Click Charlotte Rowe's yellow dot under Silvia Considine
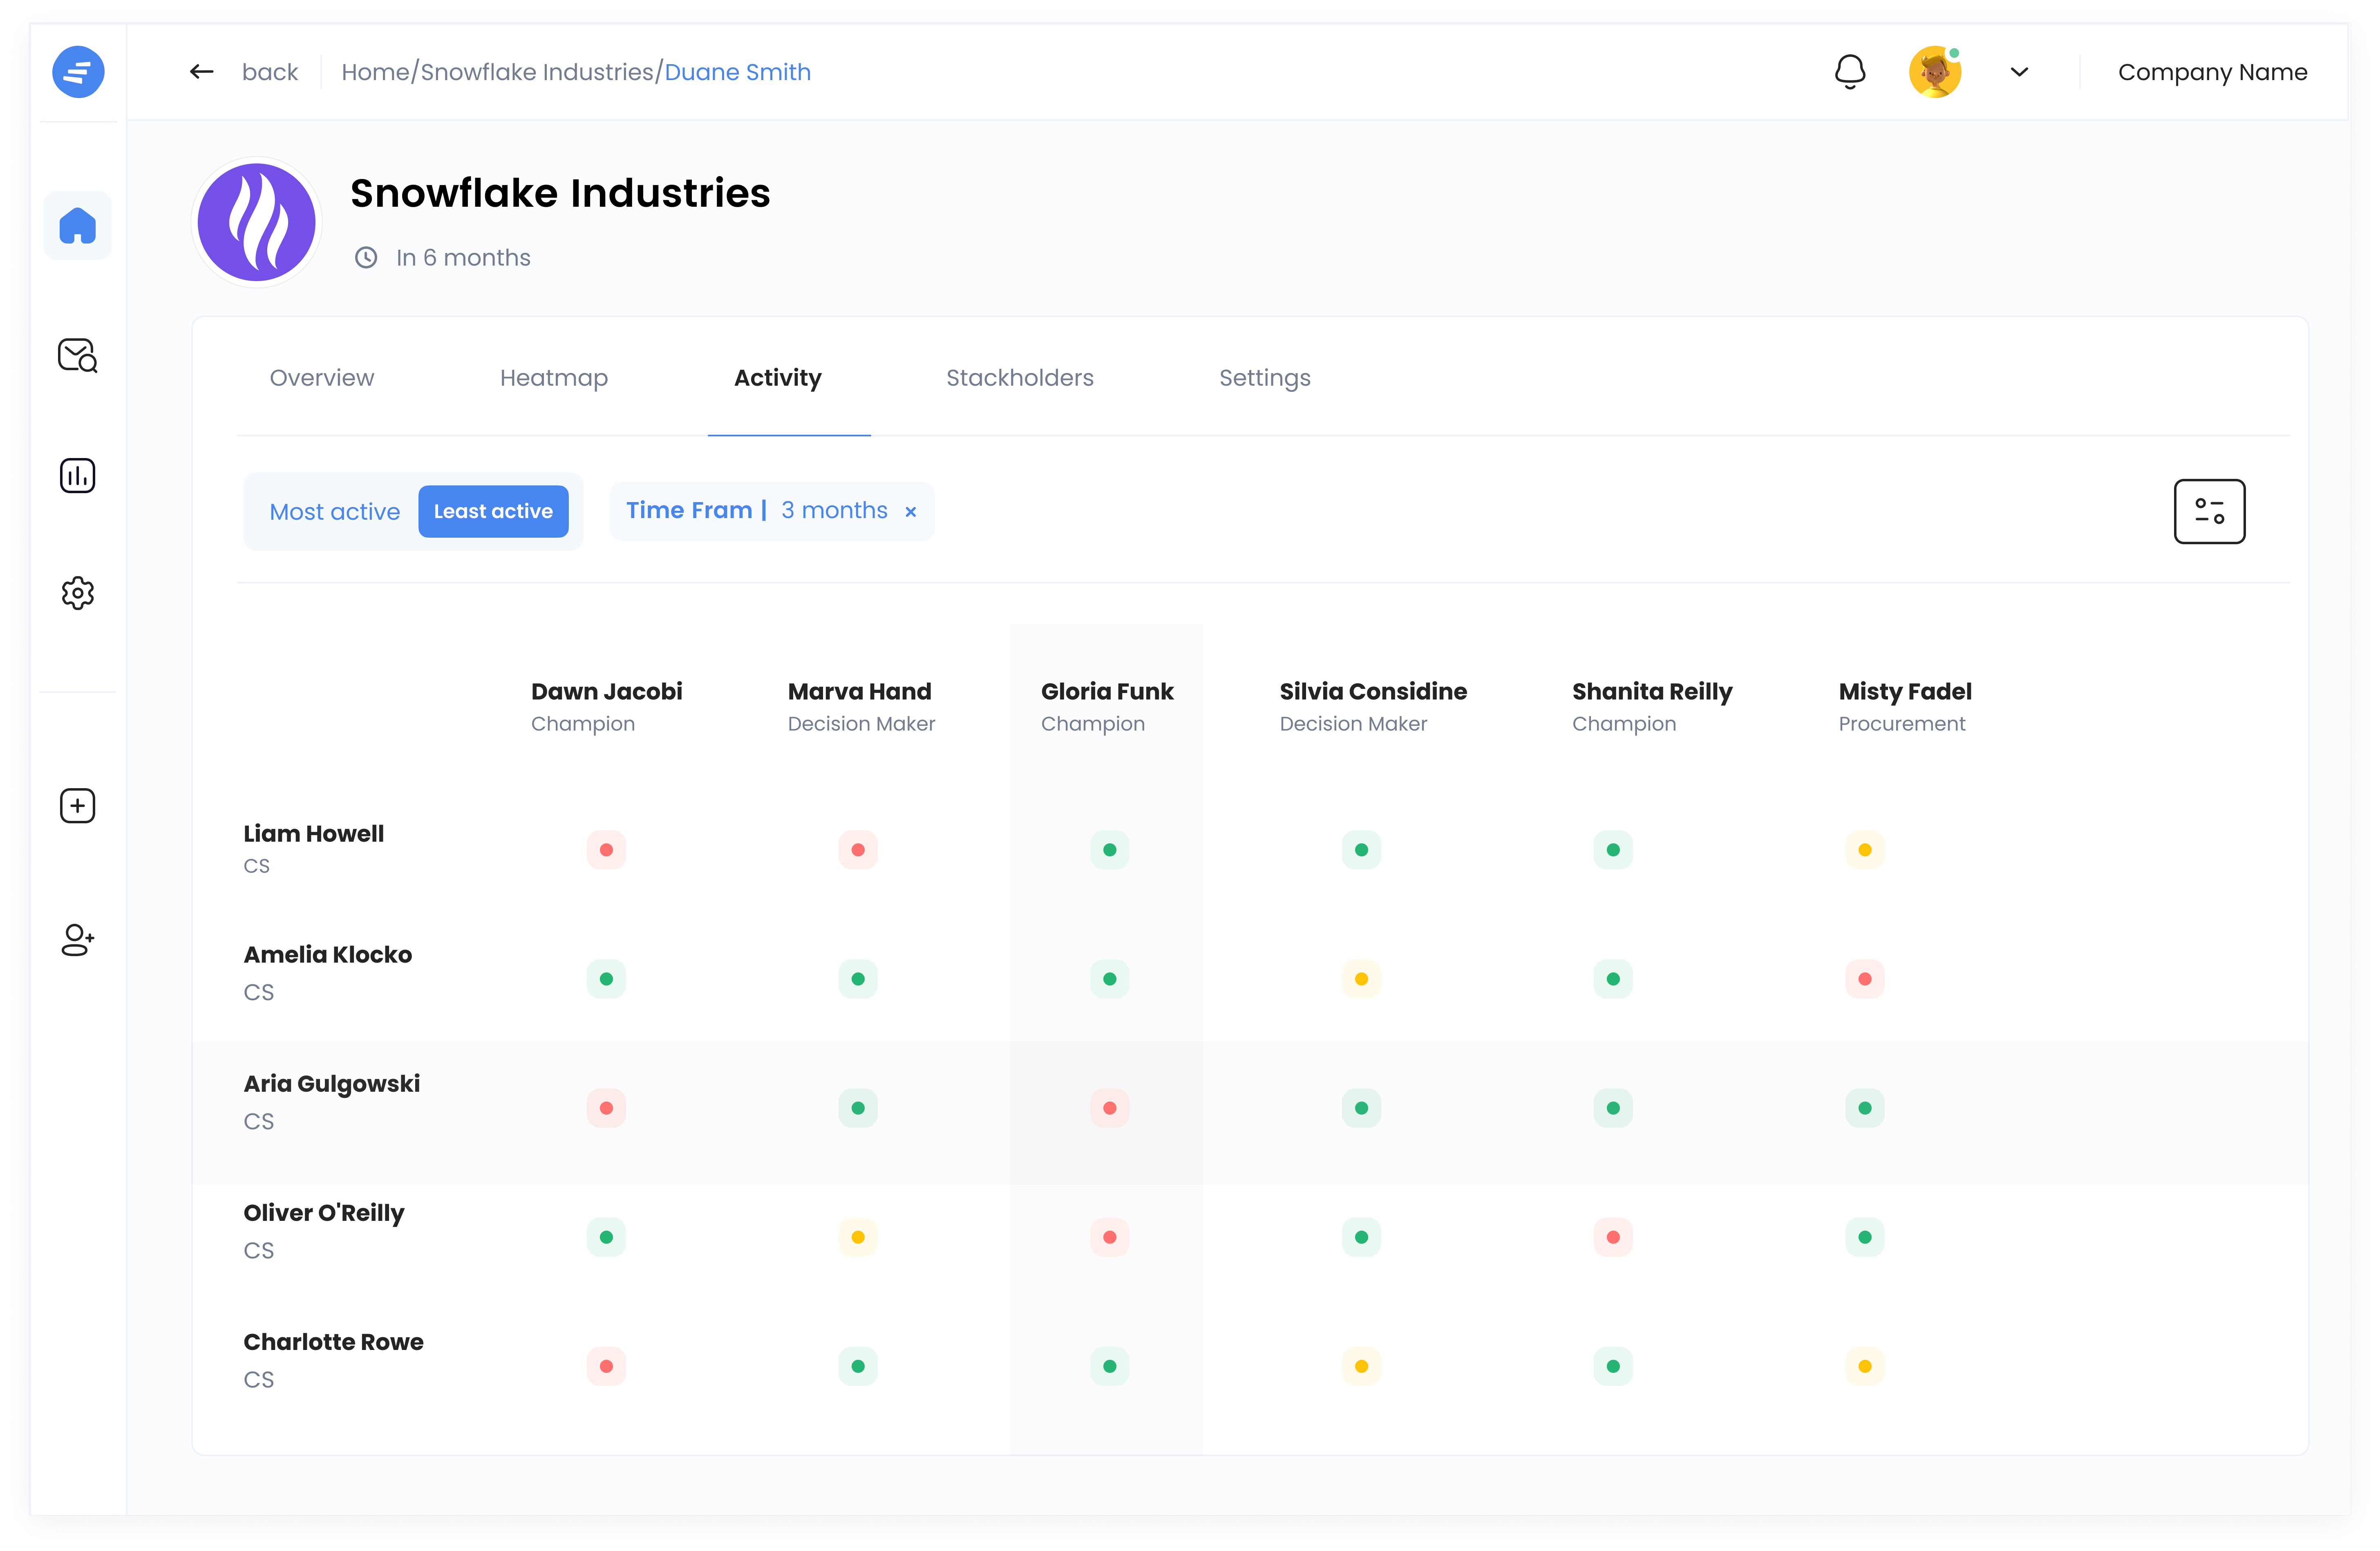This screenshot has height=1551, width=2380. click(x=1361, y=1366)
